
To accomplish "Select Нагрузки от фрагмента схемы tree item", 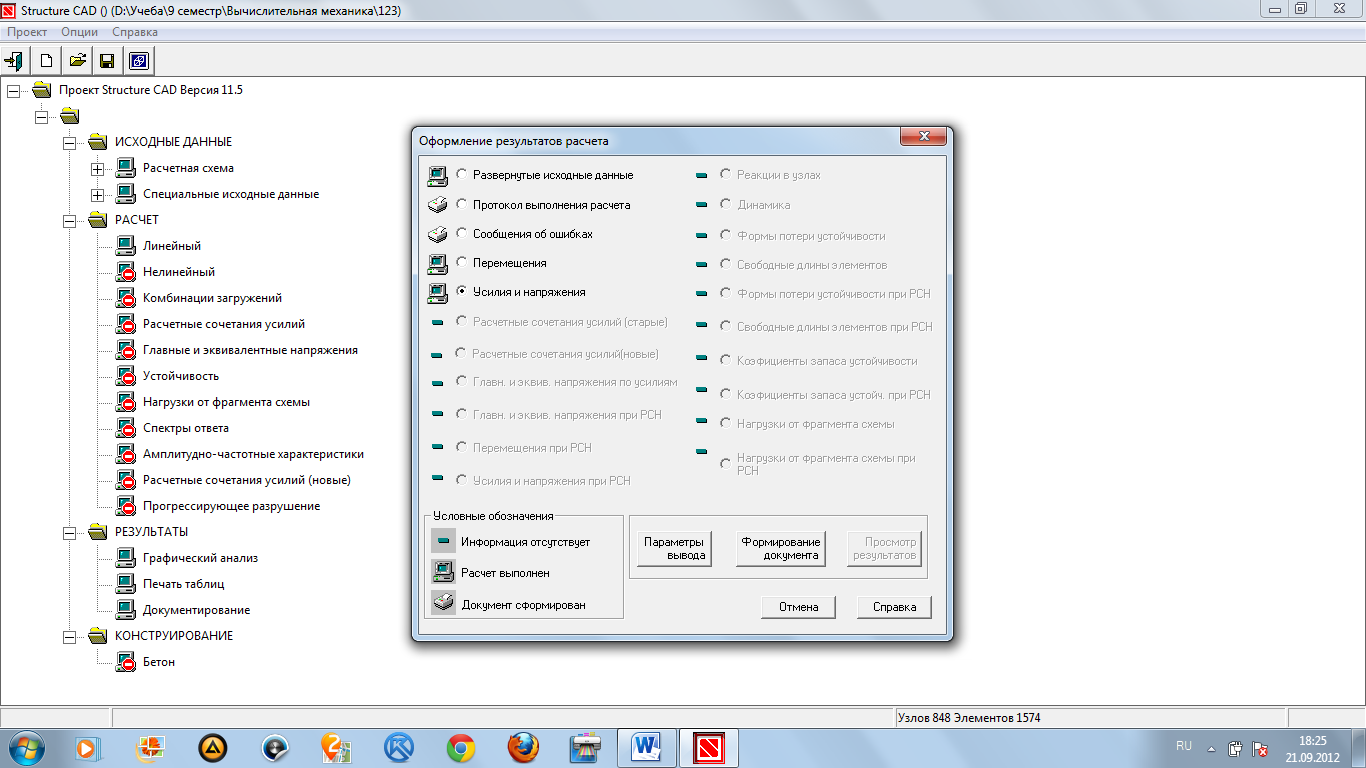I will coord(226,402).
